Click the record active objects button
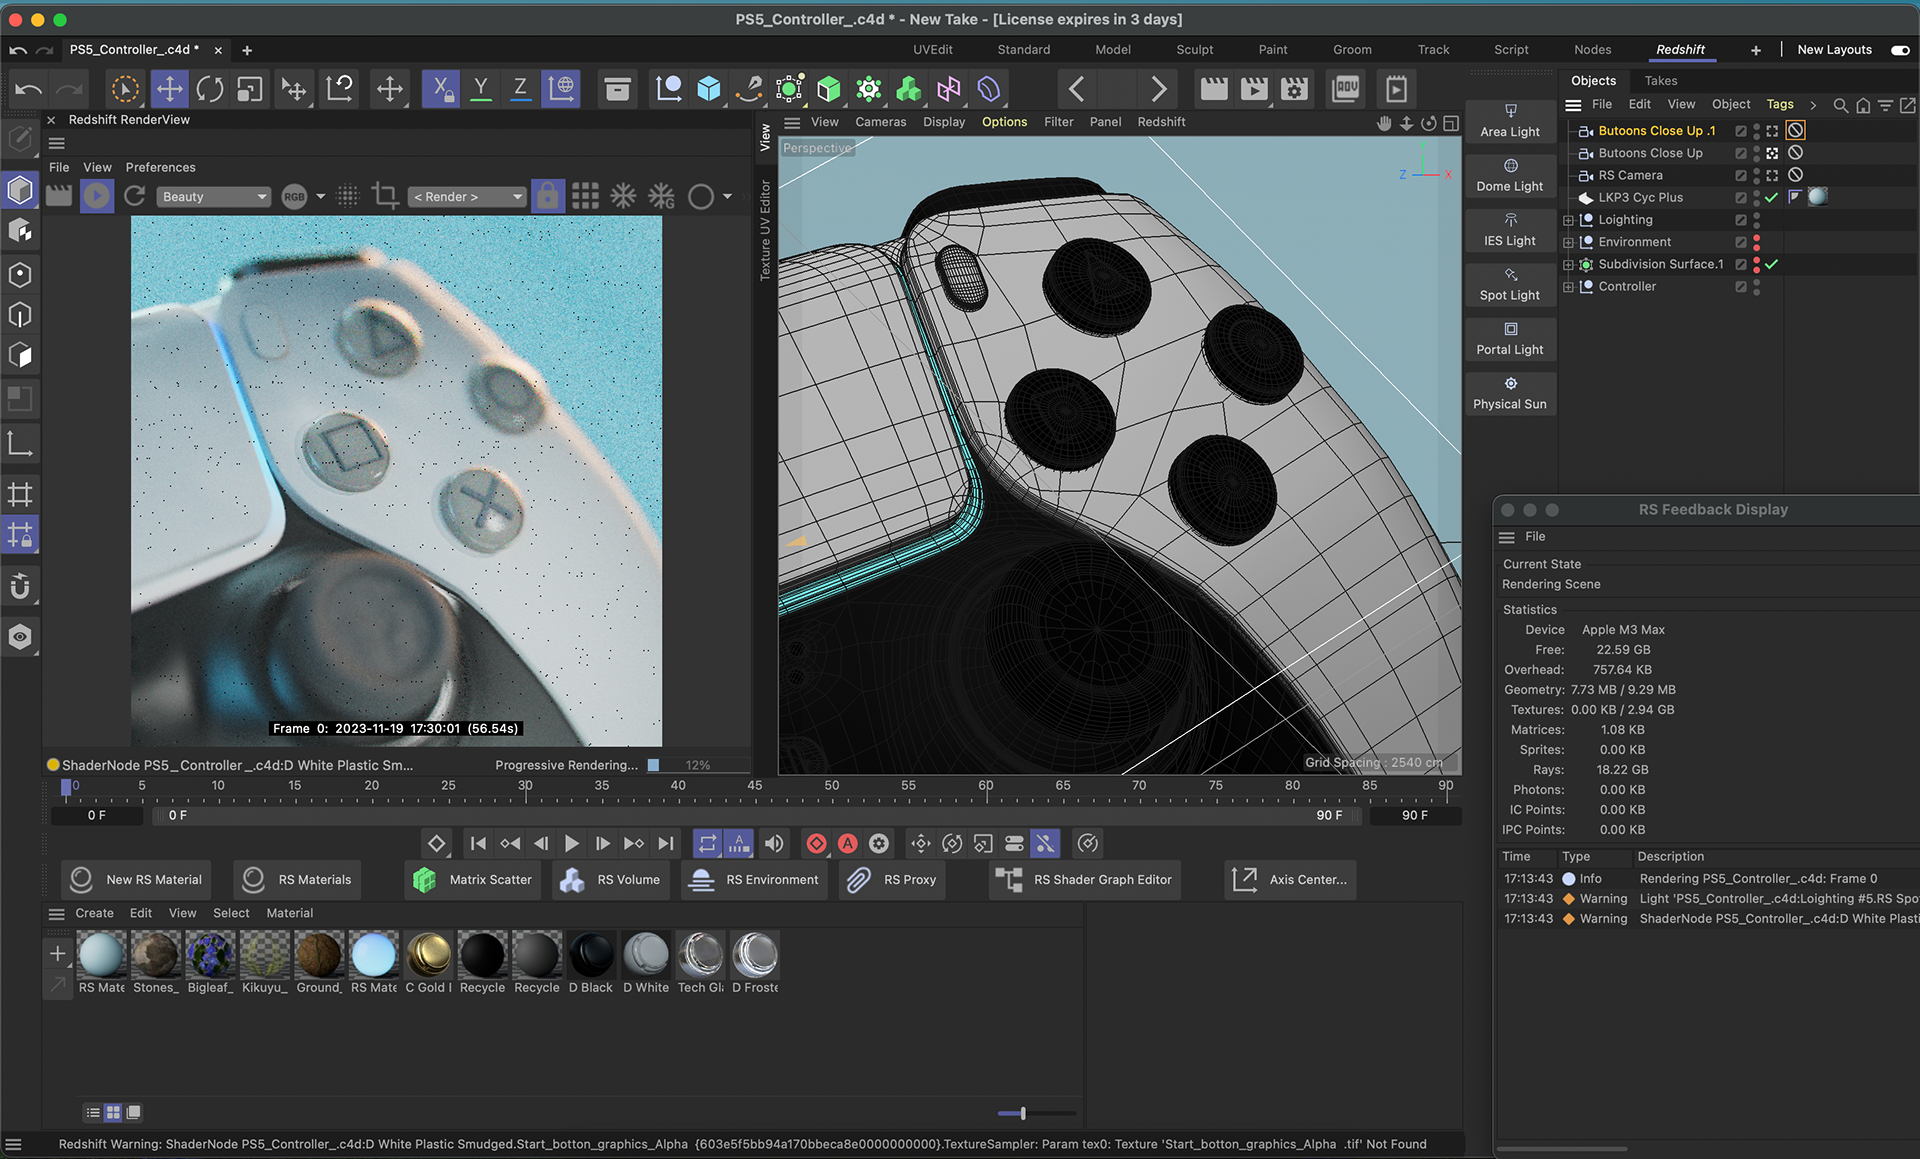Screen dimensions: 1920x1159 pos(816,843)
